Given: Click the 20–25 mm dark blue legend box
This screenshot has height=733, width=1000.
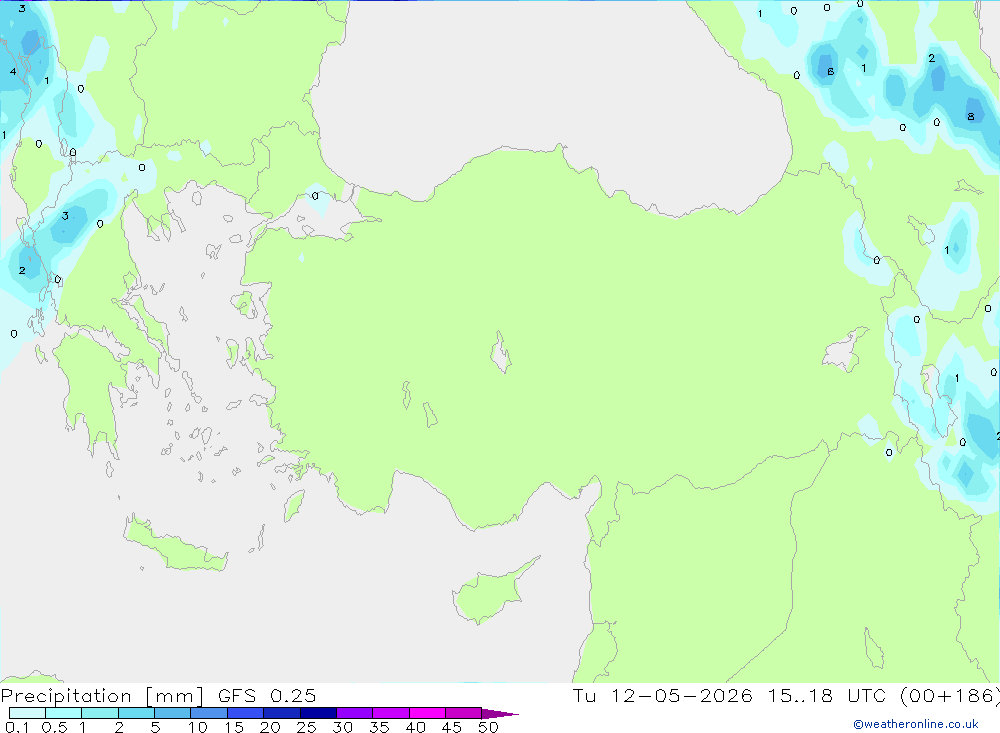Looking at the screenshot, I should (282, 713).
